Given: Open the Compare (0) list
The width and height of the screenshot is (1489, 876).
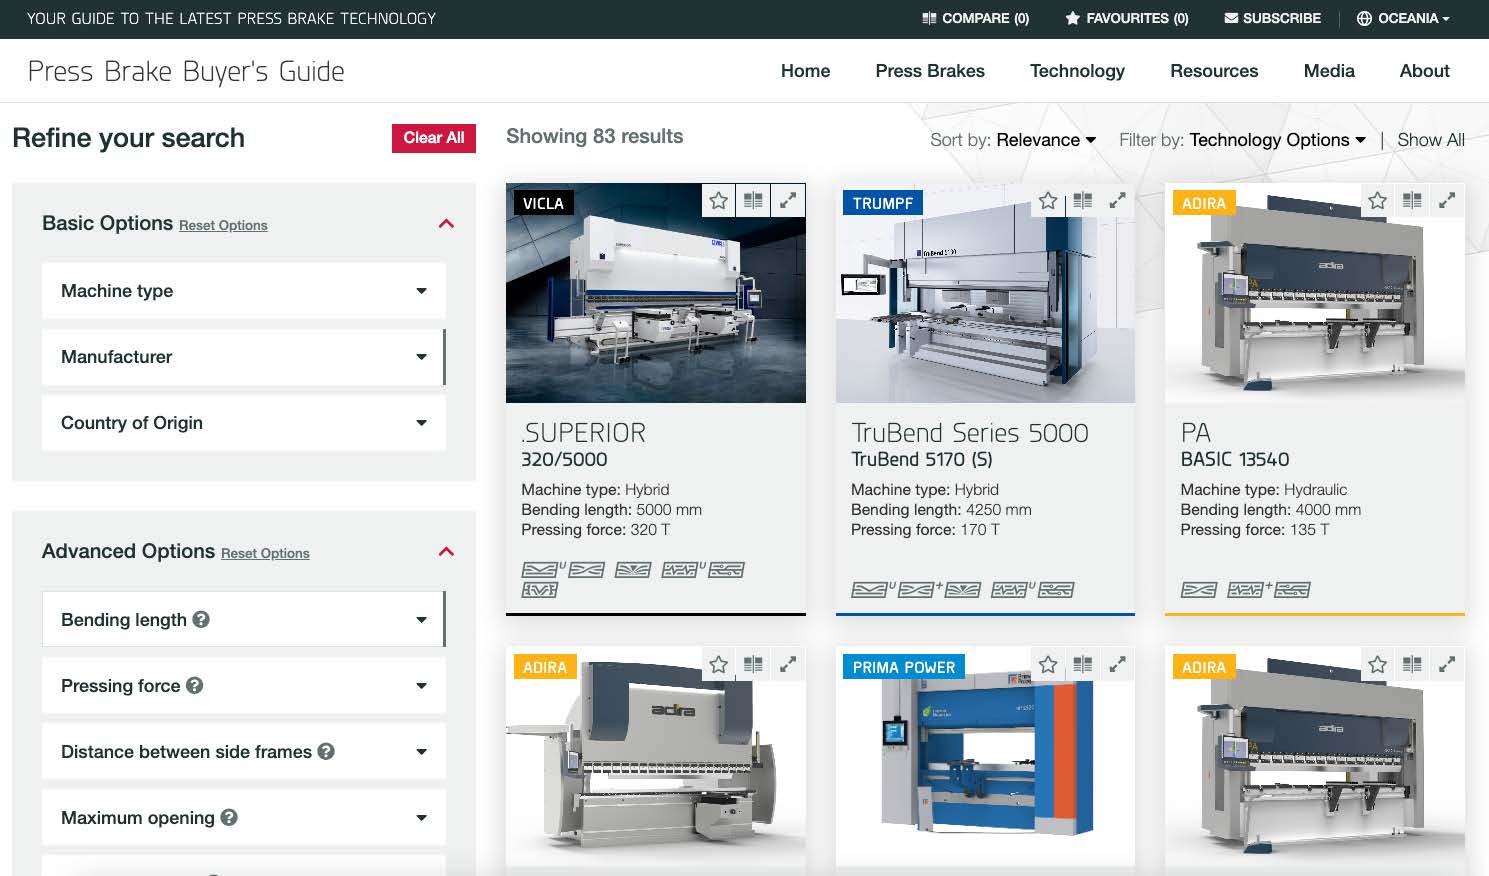Looking at the screenshot, I should [975, 18].
